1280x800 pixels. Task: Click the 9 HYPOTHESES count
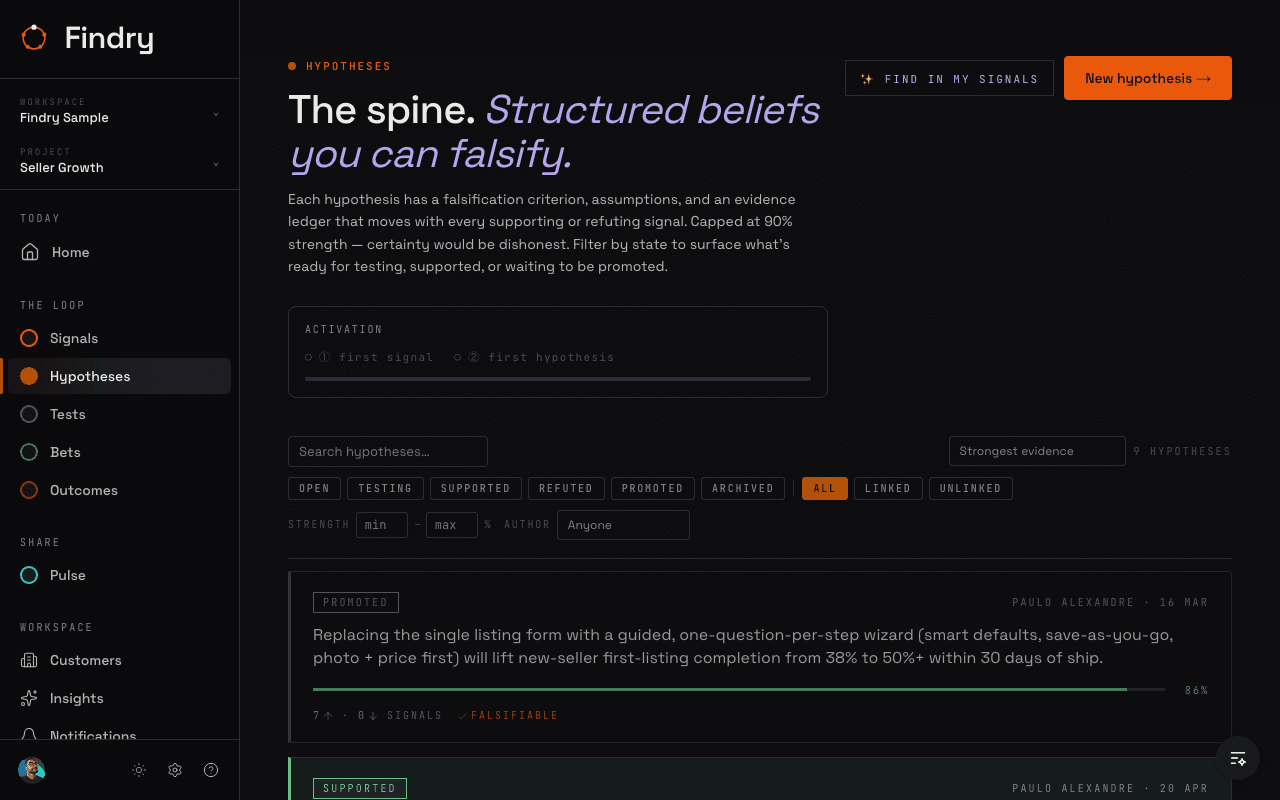(x=1182, y=451)
